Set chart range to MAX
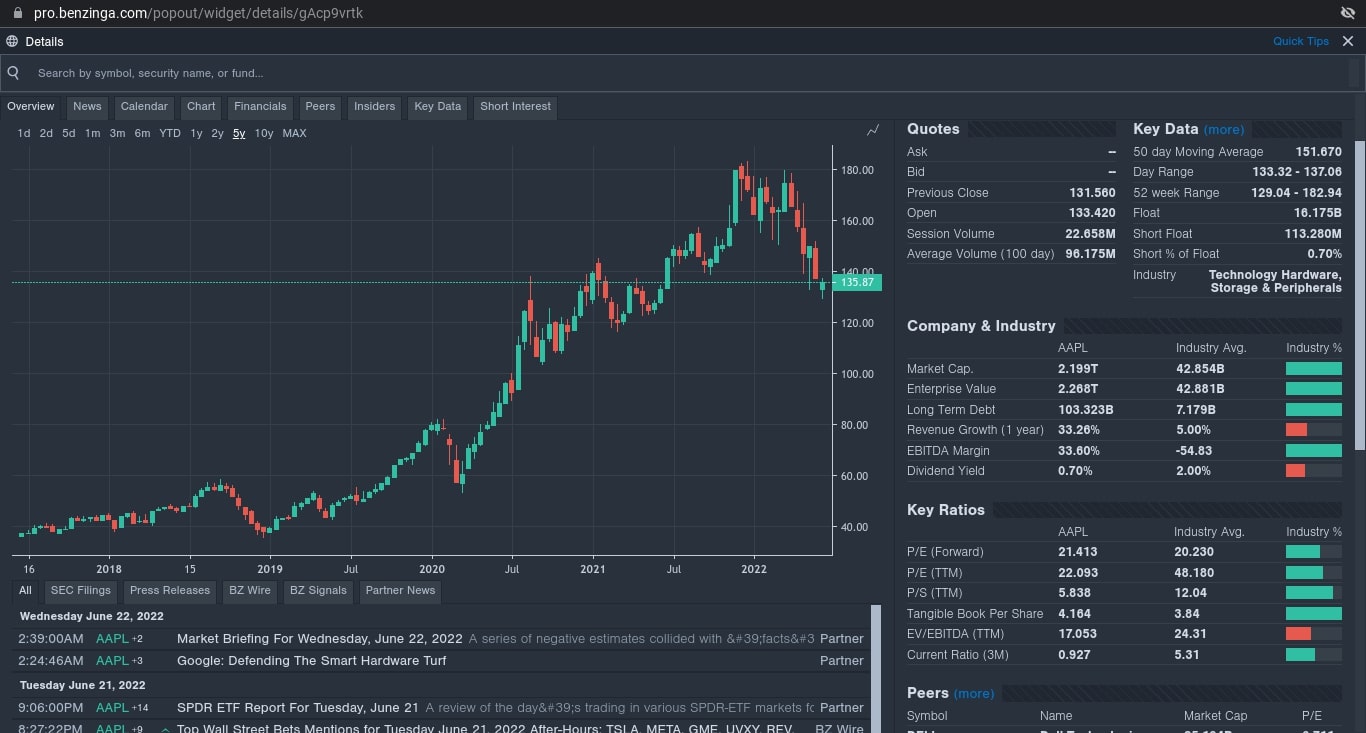 pyautogui.click(x=294, y=133)
